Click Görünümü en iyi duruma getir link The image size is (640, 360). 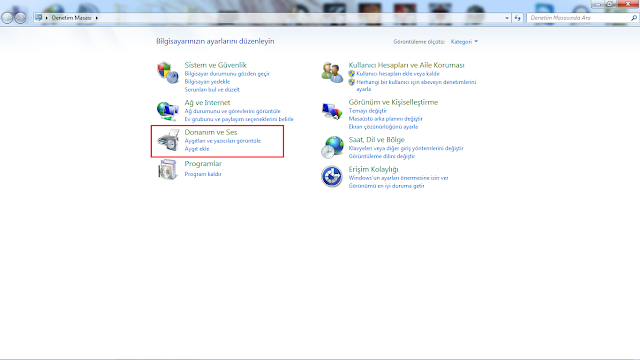386,186
